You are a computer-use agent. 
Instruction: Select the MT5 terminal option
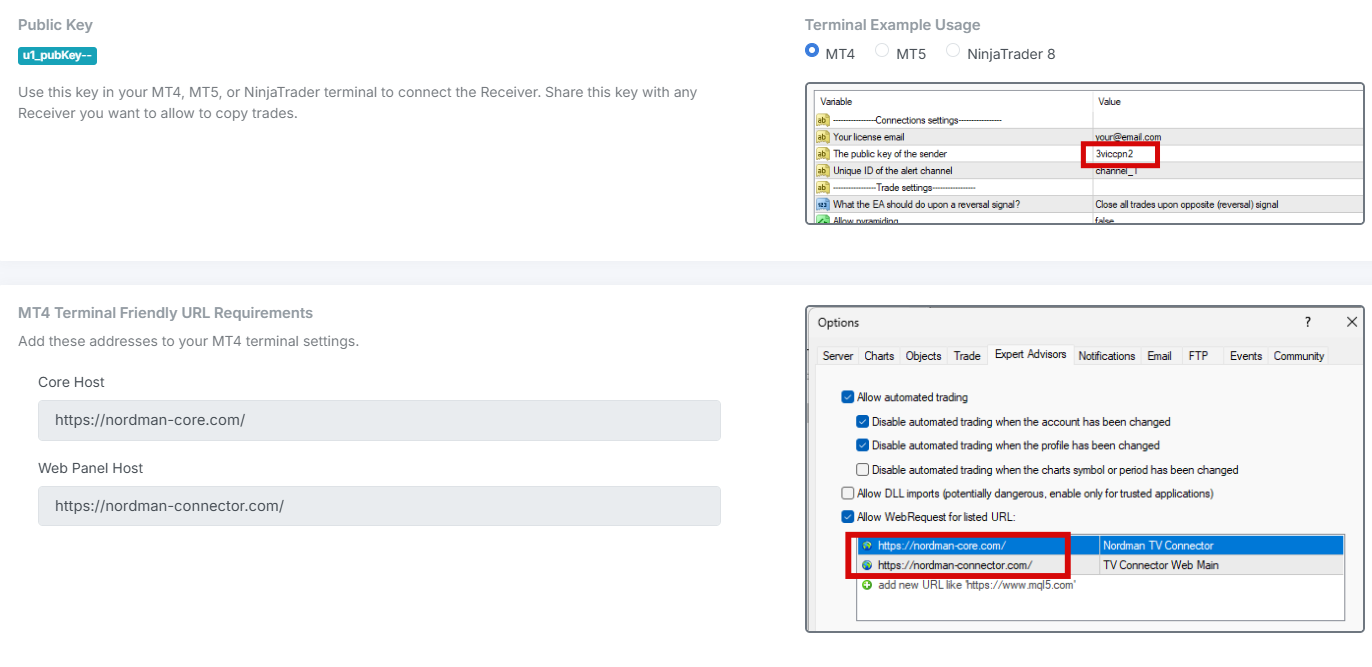pos(882,51)
